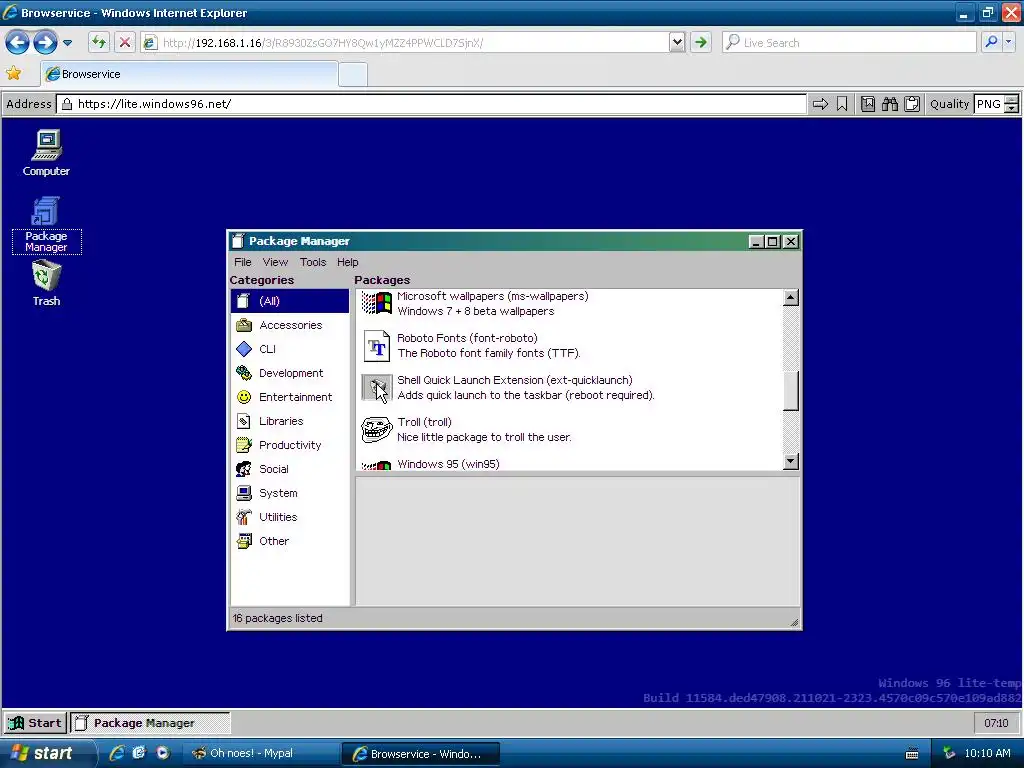
Task: Click the Entertainment smiley icon
Action: (244, 397)
